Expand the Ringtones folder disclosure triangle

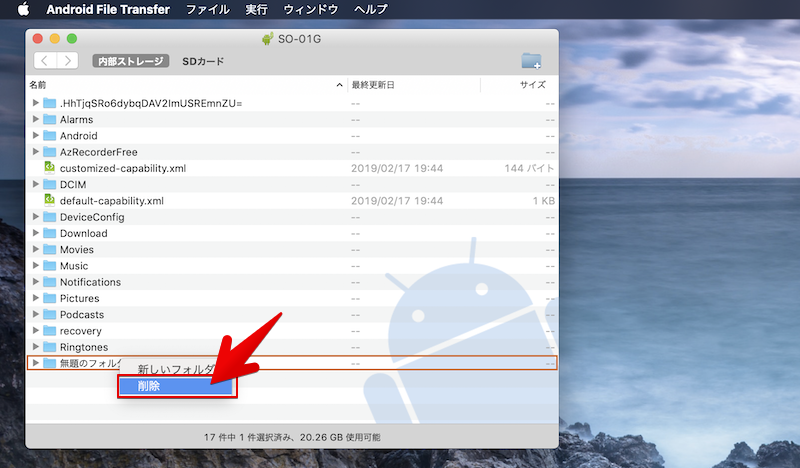(x=36, y=347)
